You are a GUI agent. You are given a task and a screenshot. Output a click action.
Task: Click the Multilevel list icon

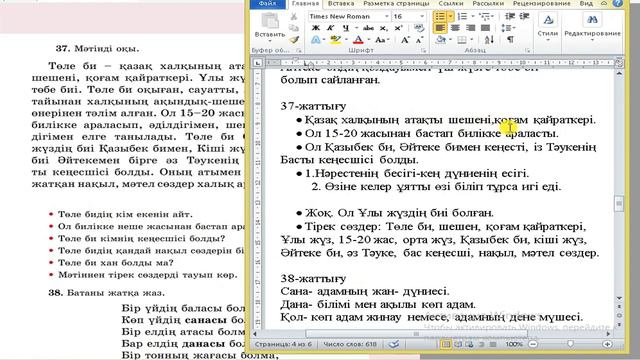[x=484, y=16]
